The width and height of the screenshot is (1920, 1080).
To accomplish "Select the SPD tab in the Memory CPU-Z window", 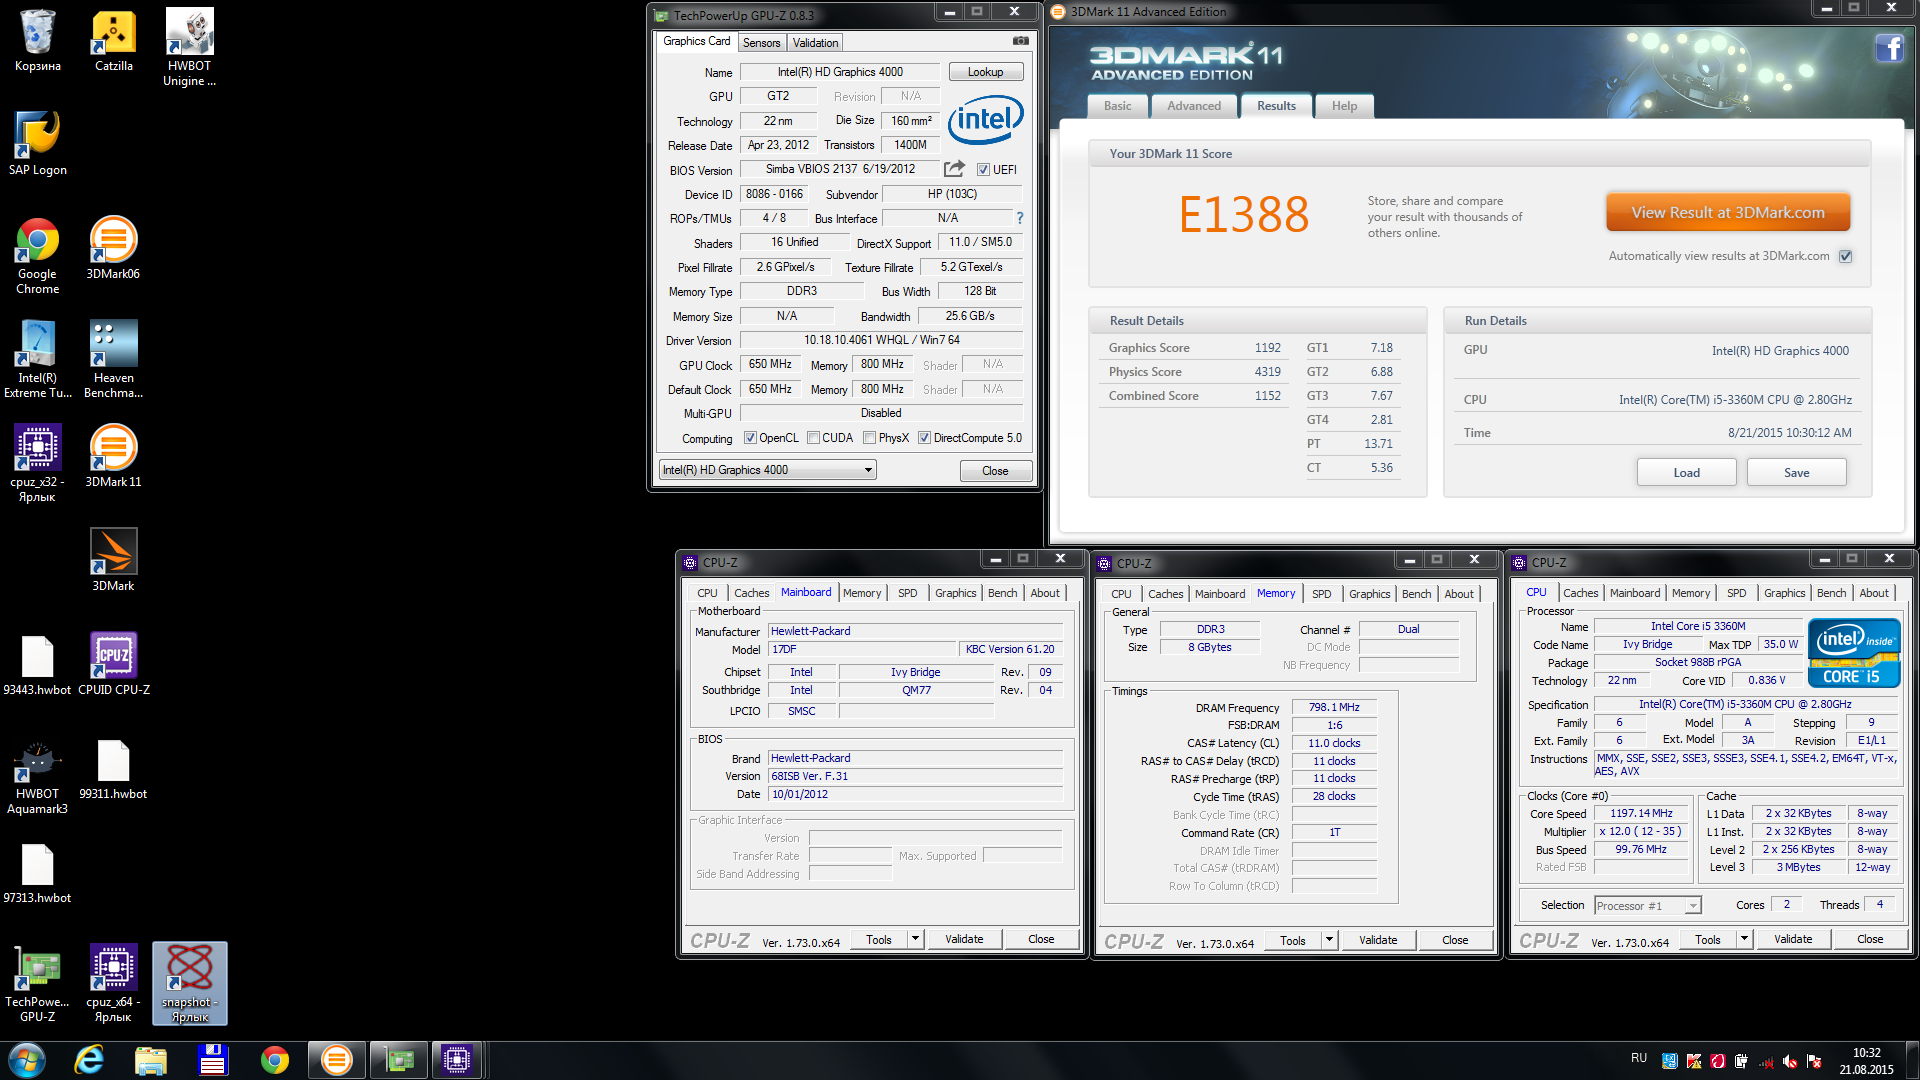I will 1321,594.
